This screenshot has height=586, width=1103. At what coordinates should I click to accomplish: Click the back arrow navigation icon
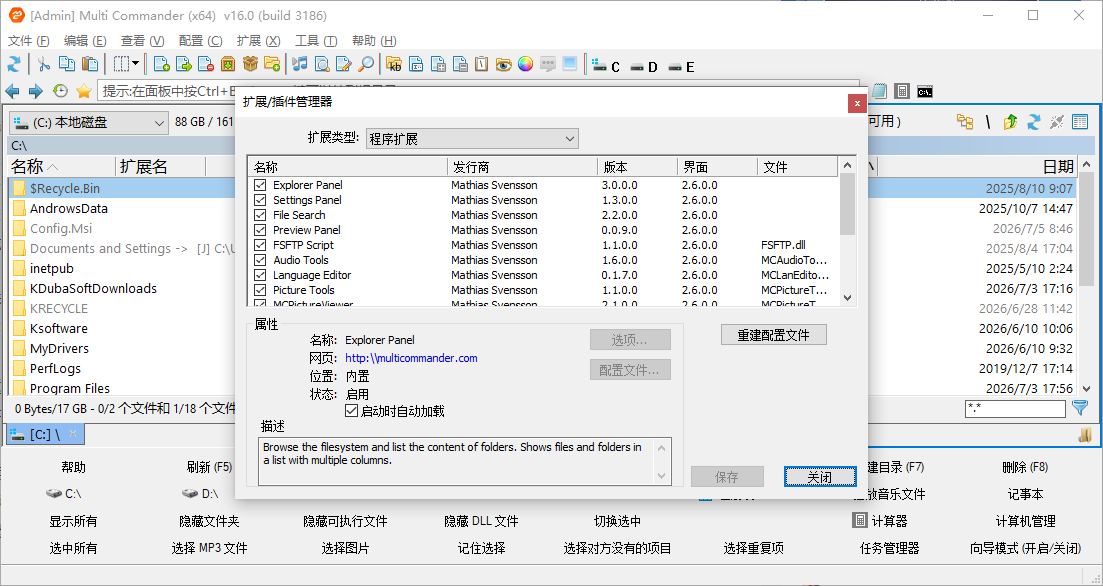(12, 91)
